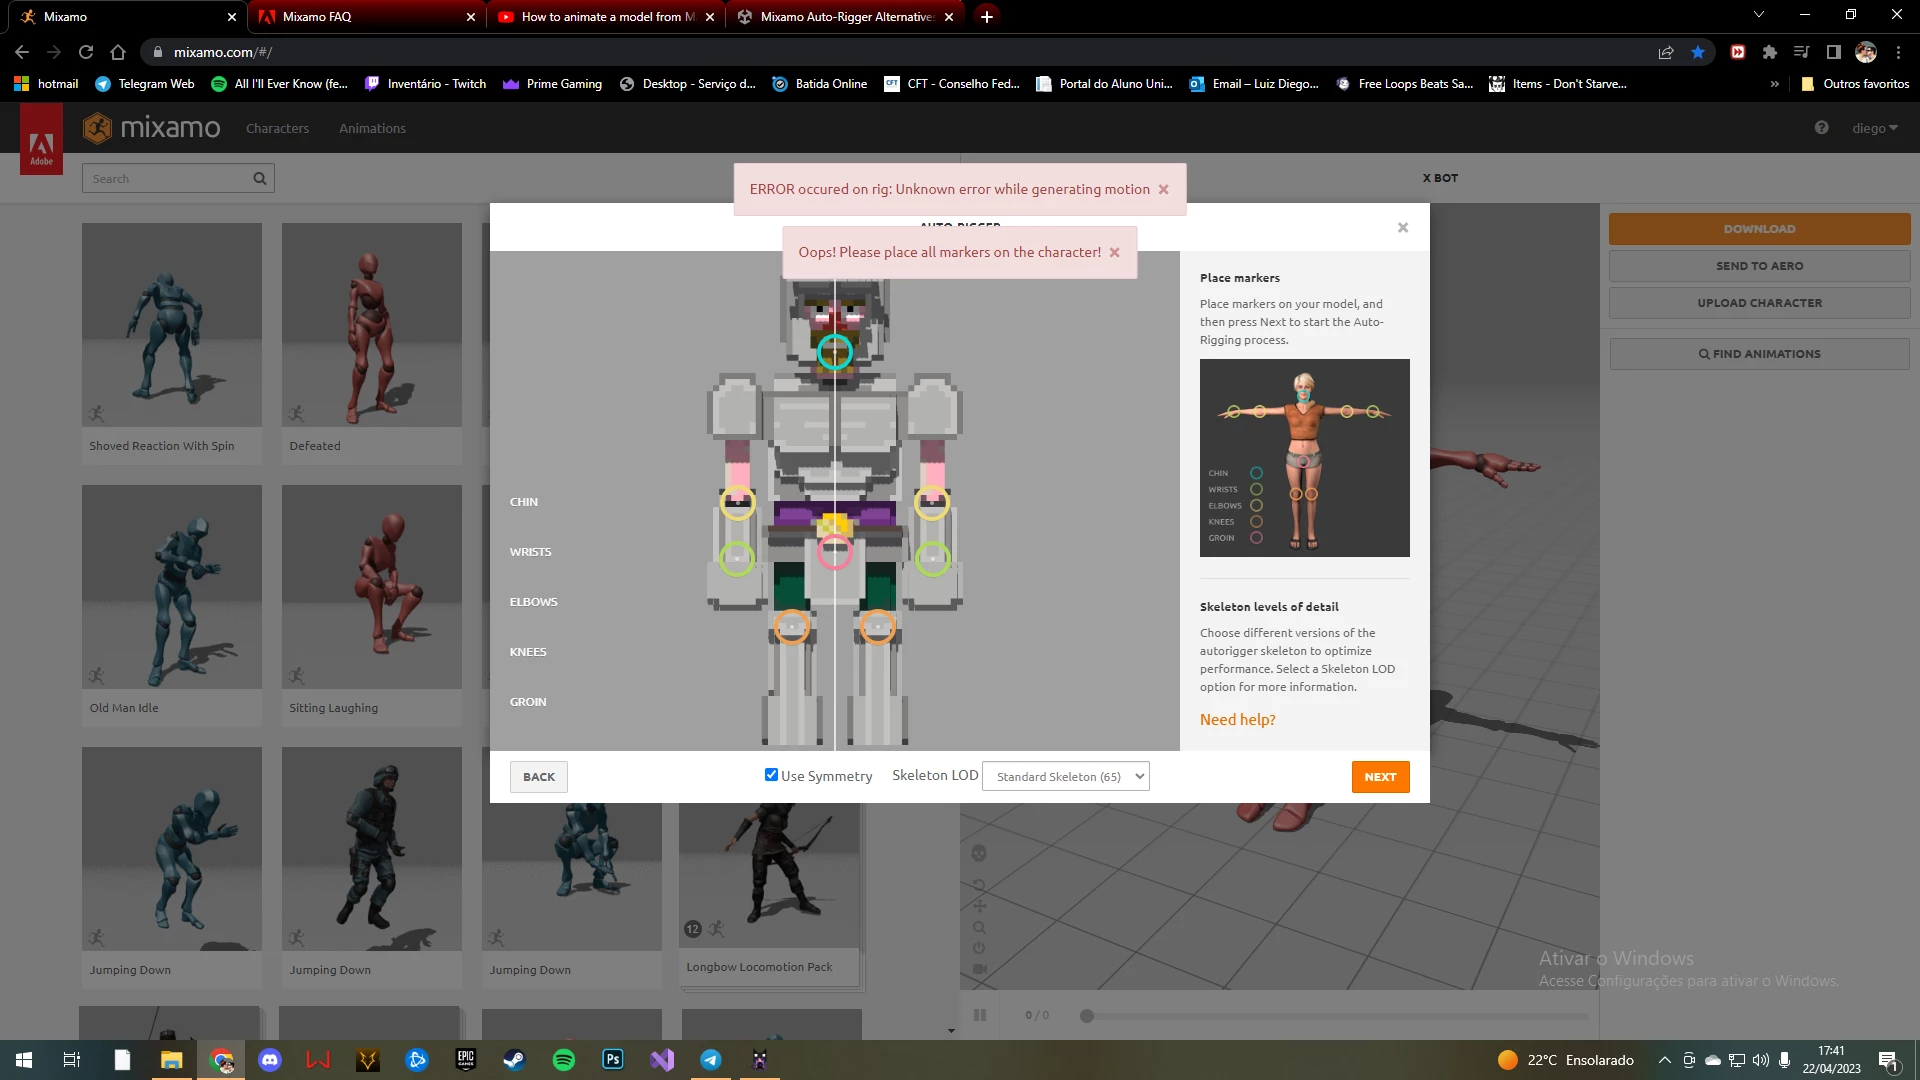
Task: Close the 'place all markers' warning
Action: tap(1114, 252)
